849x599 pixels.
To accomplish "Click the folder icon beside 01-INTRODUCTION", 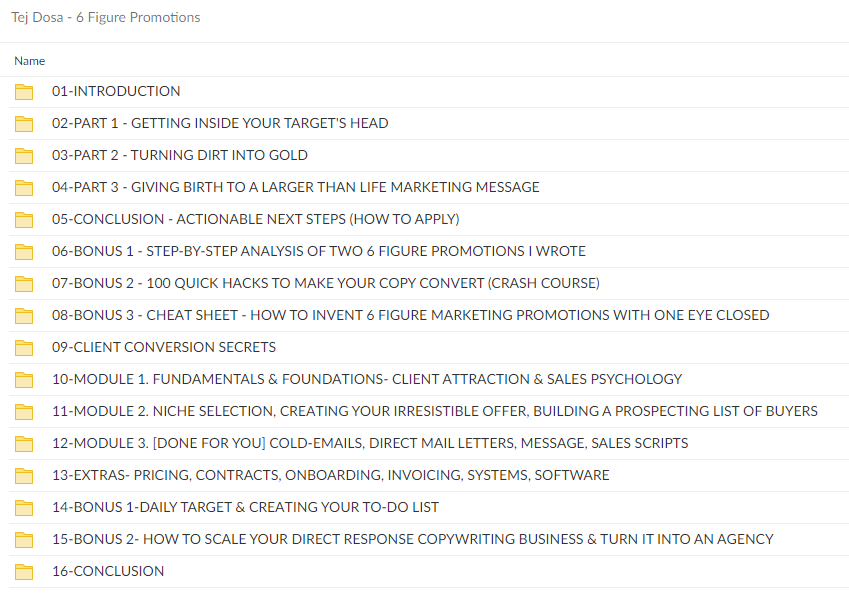I will coord(24,91).
